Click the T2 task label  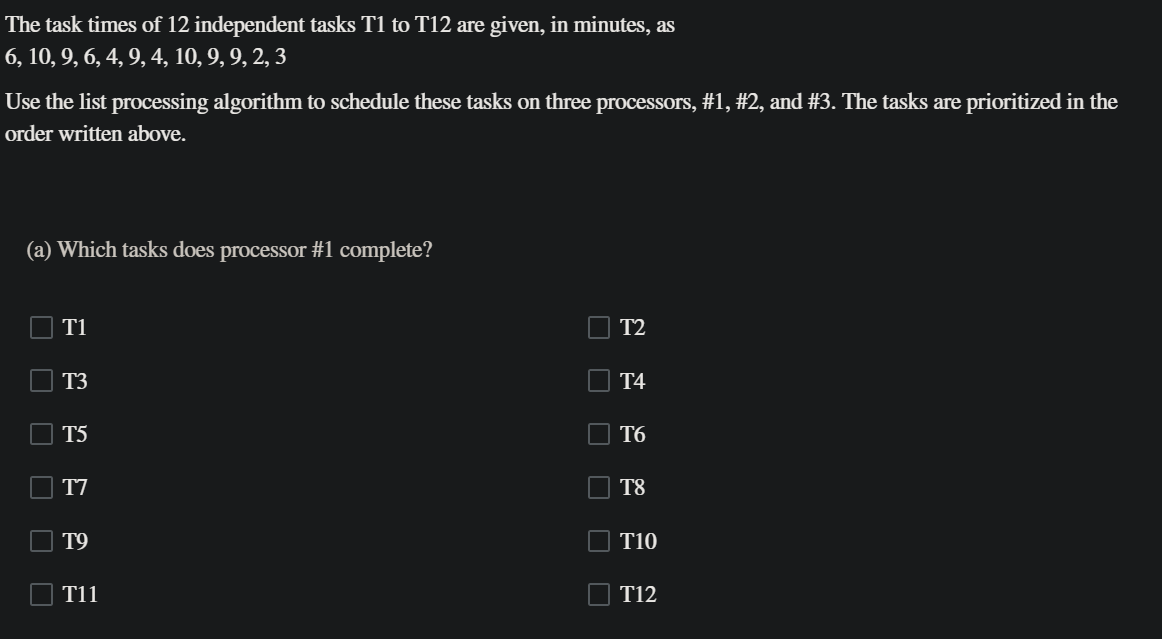632,326
